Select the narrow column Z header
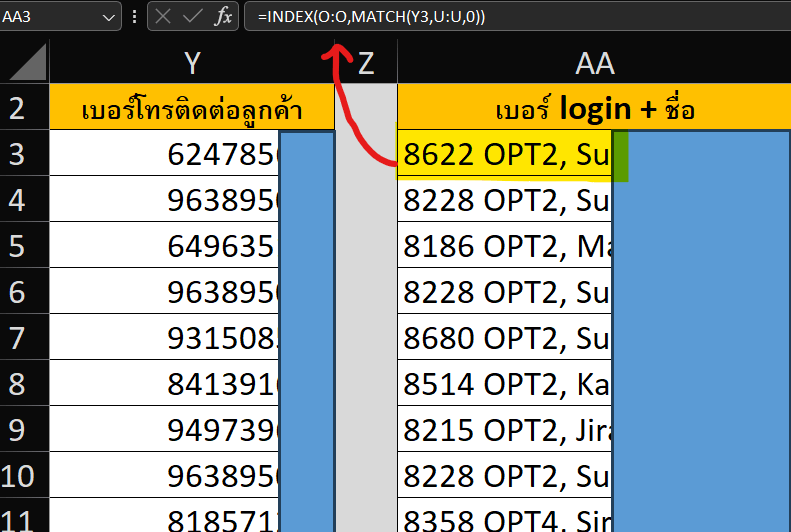 [x=365, y=64]
